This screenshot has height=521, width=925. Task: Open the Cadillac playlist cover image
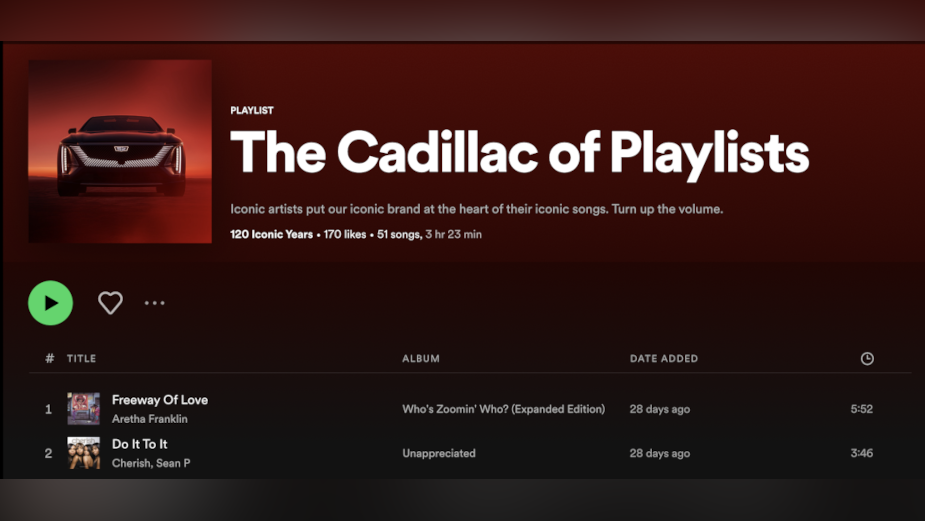pos(120,151)
